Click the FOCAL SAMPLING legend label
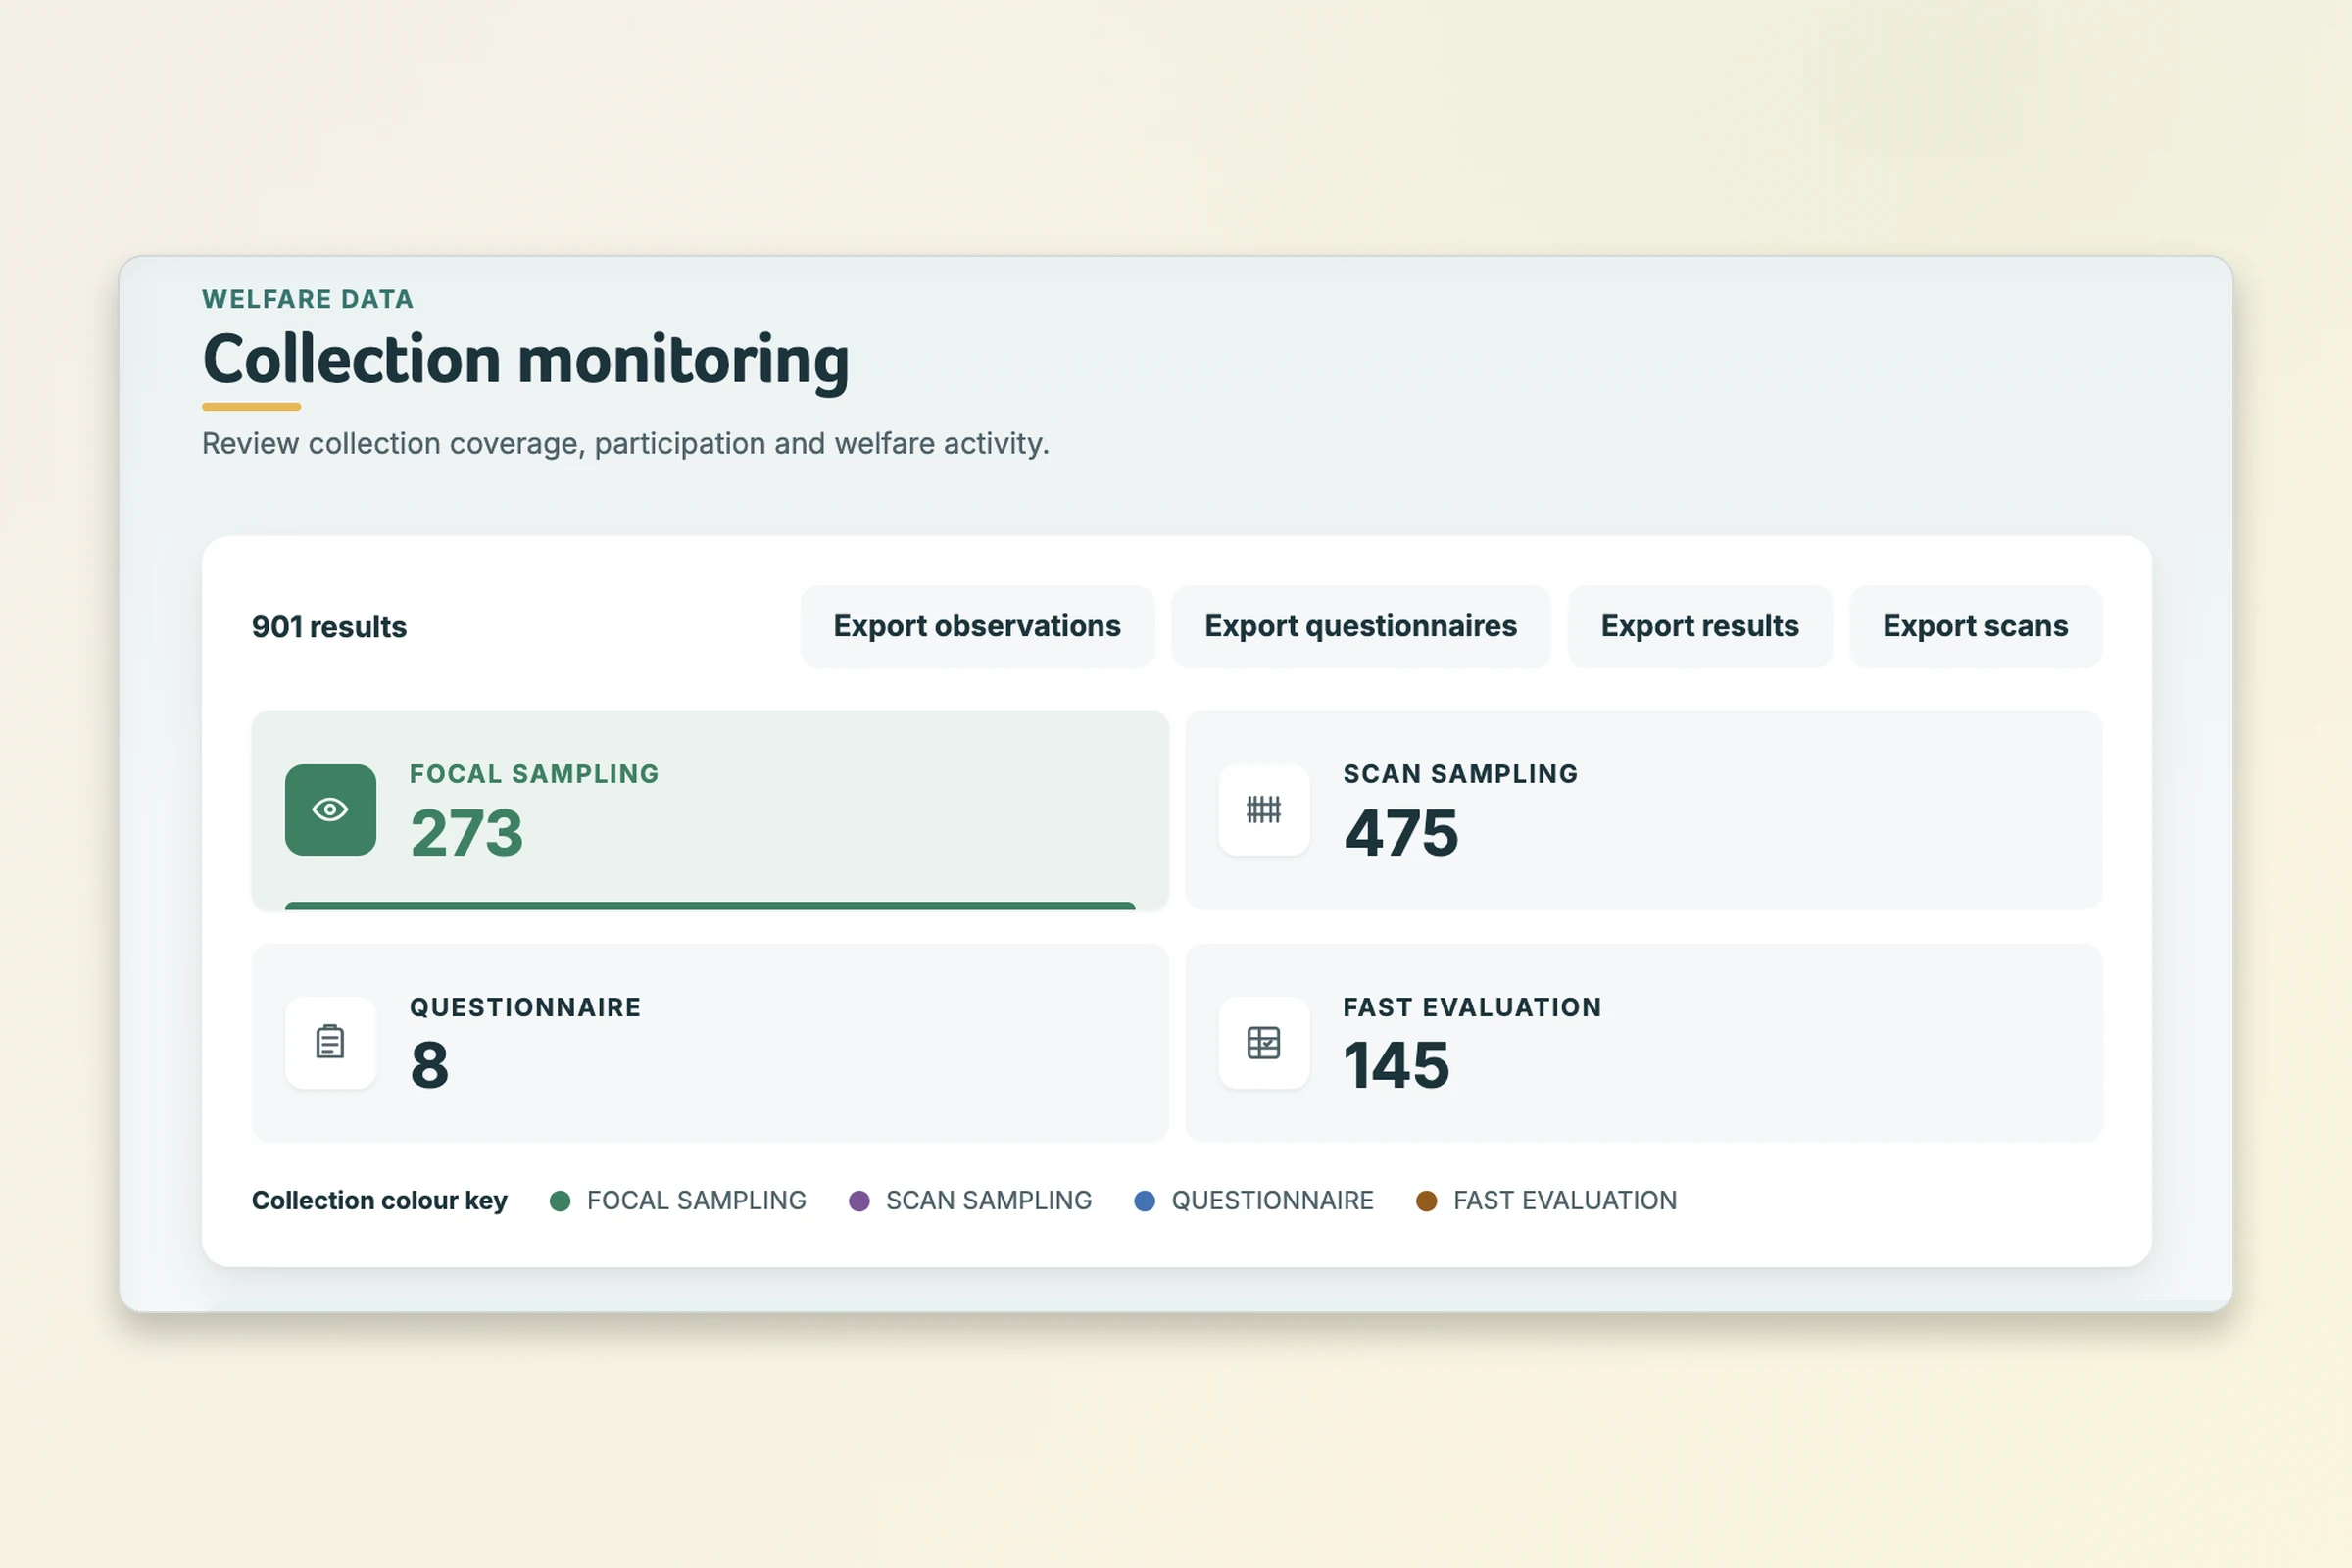The height and width of the screenshot is (1568, 2352). pos(696,1200)
